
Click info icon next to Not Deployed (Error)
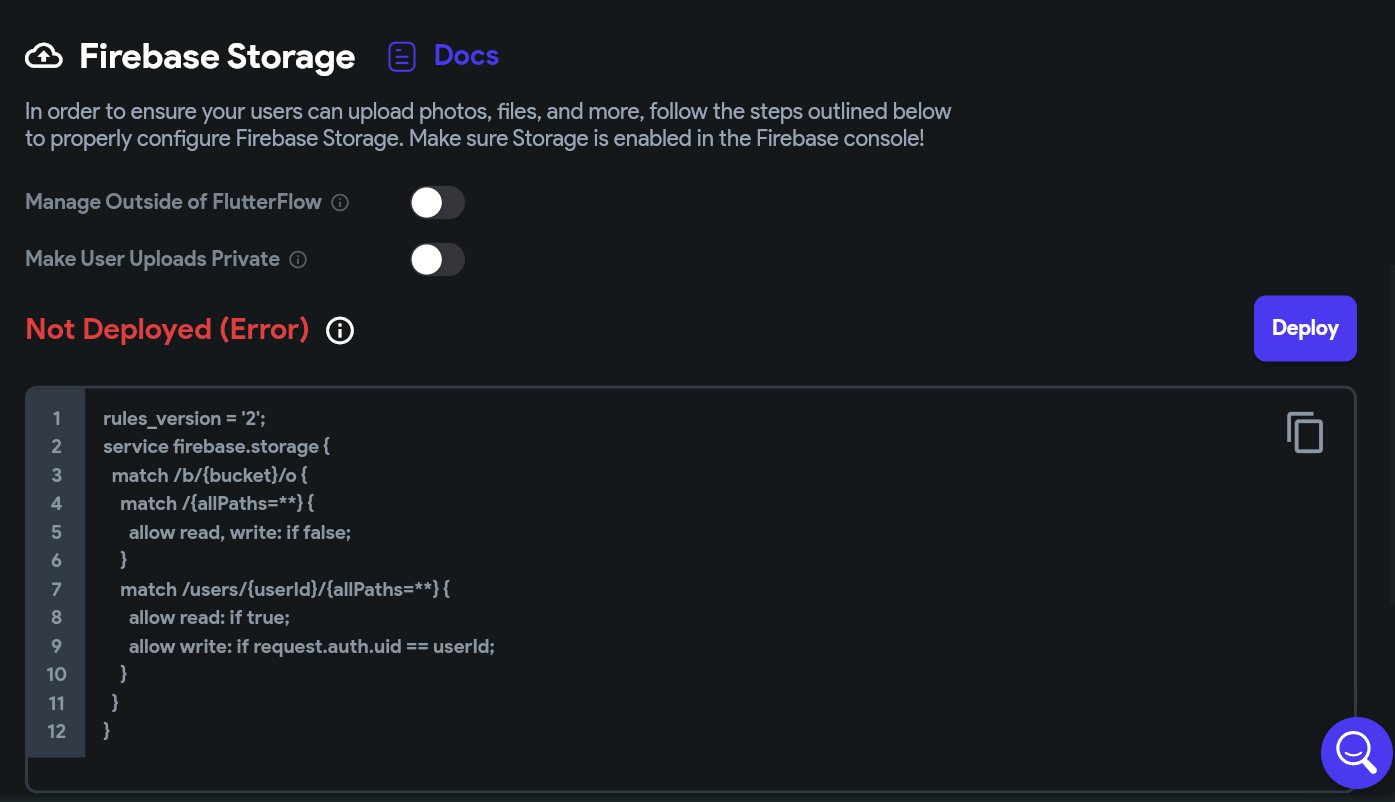pos(340,330)
